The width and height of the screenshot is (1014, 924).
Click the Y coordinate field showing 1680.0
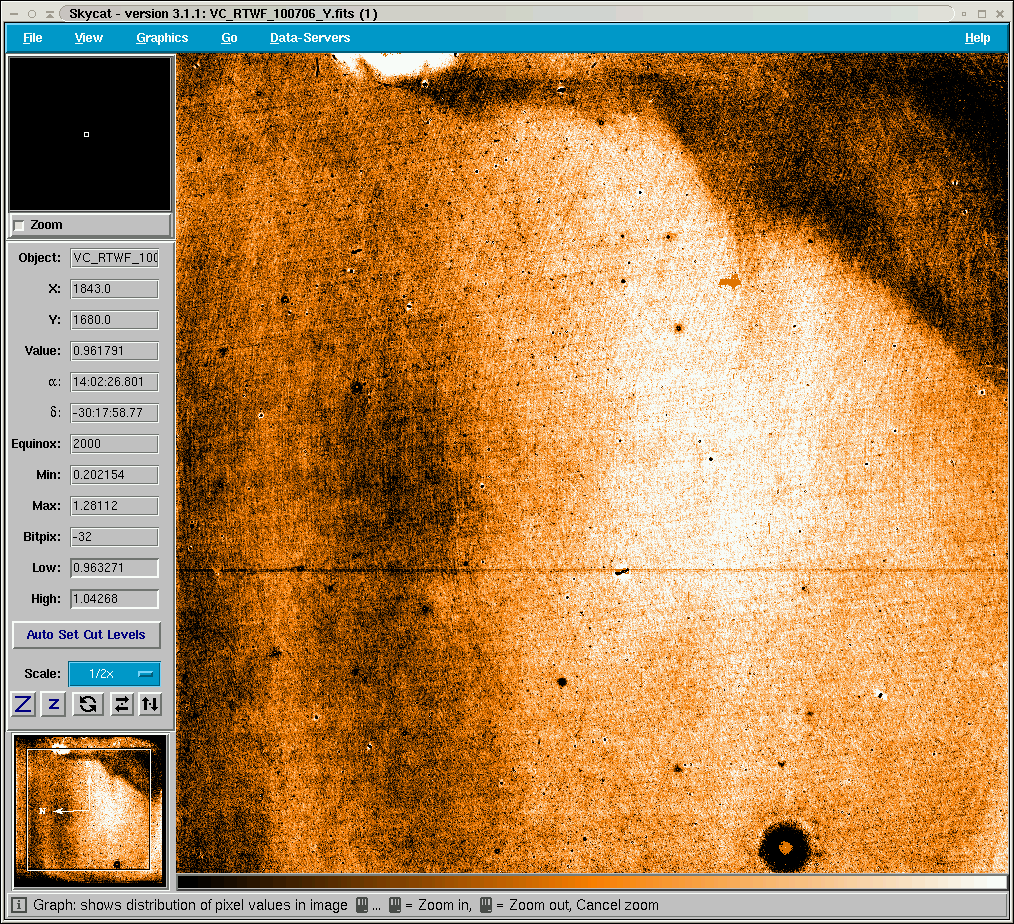(x=114, y=320)
